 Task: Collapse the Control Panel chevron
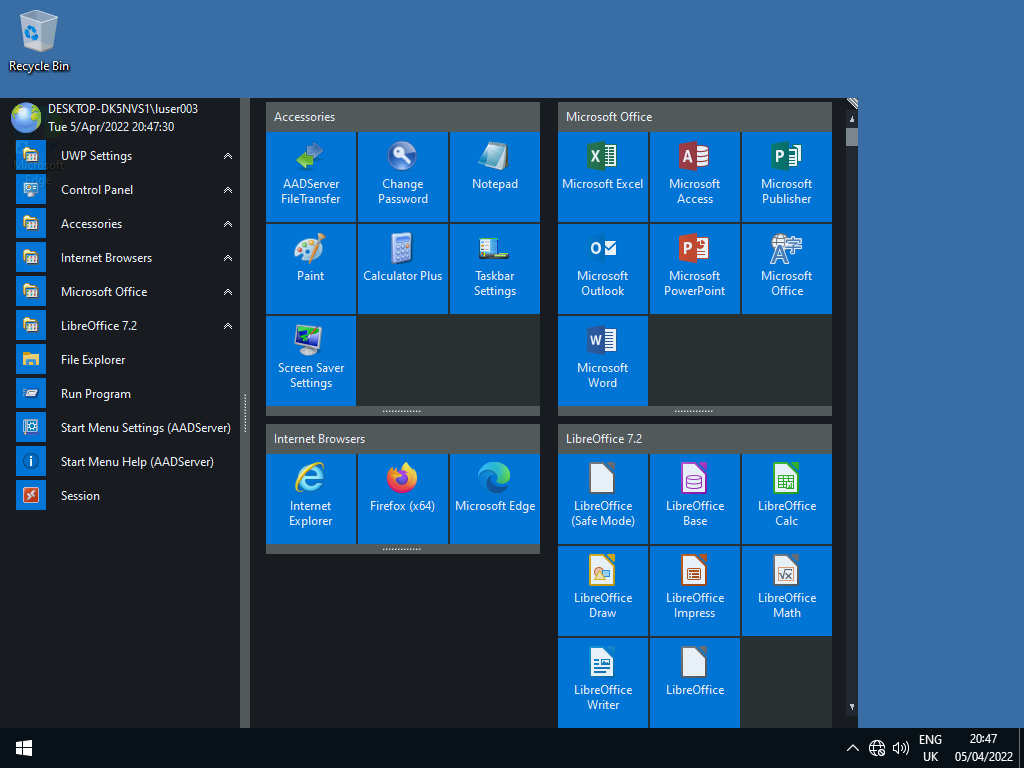click(228, 190)
